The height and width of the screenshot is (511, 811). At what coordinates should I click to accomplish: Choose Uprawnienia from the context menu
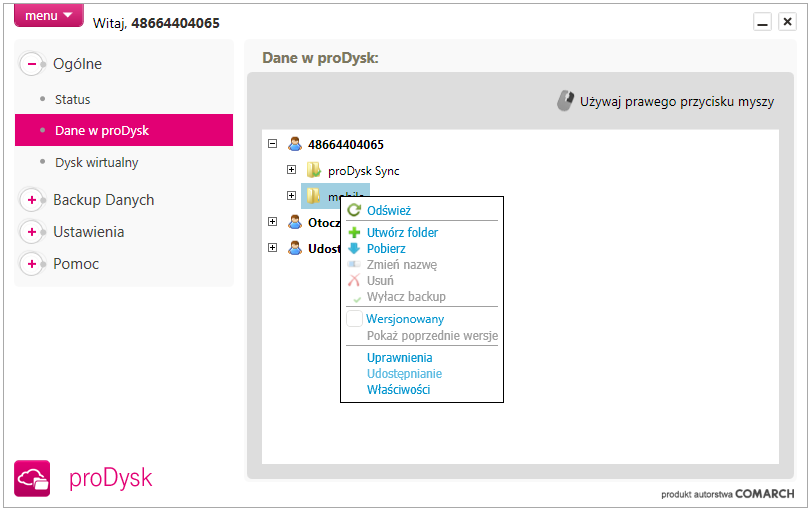coord(399,357)
